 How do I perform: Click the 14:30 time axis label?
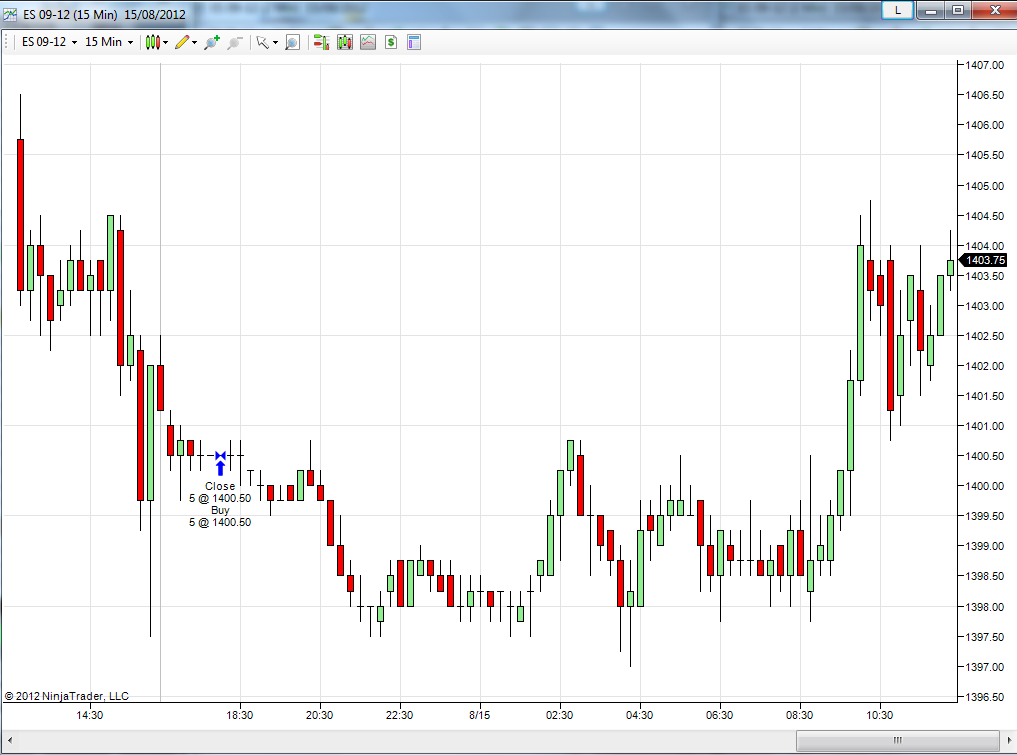(x=90, y=715)
